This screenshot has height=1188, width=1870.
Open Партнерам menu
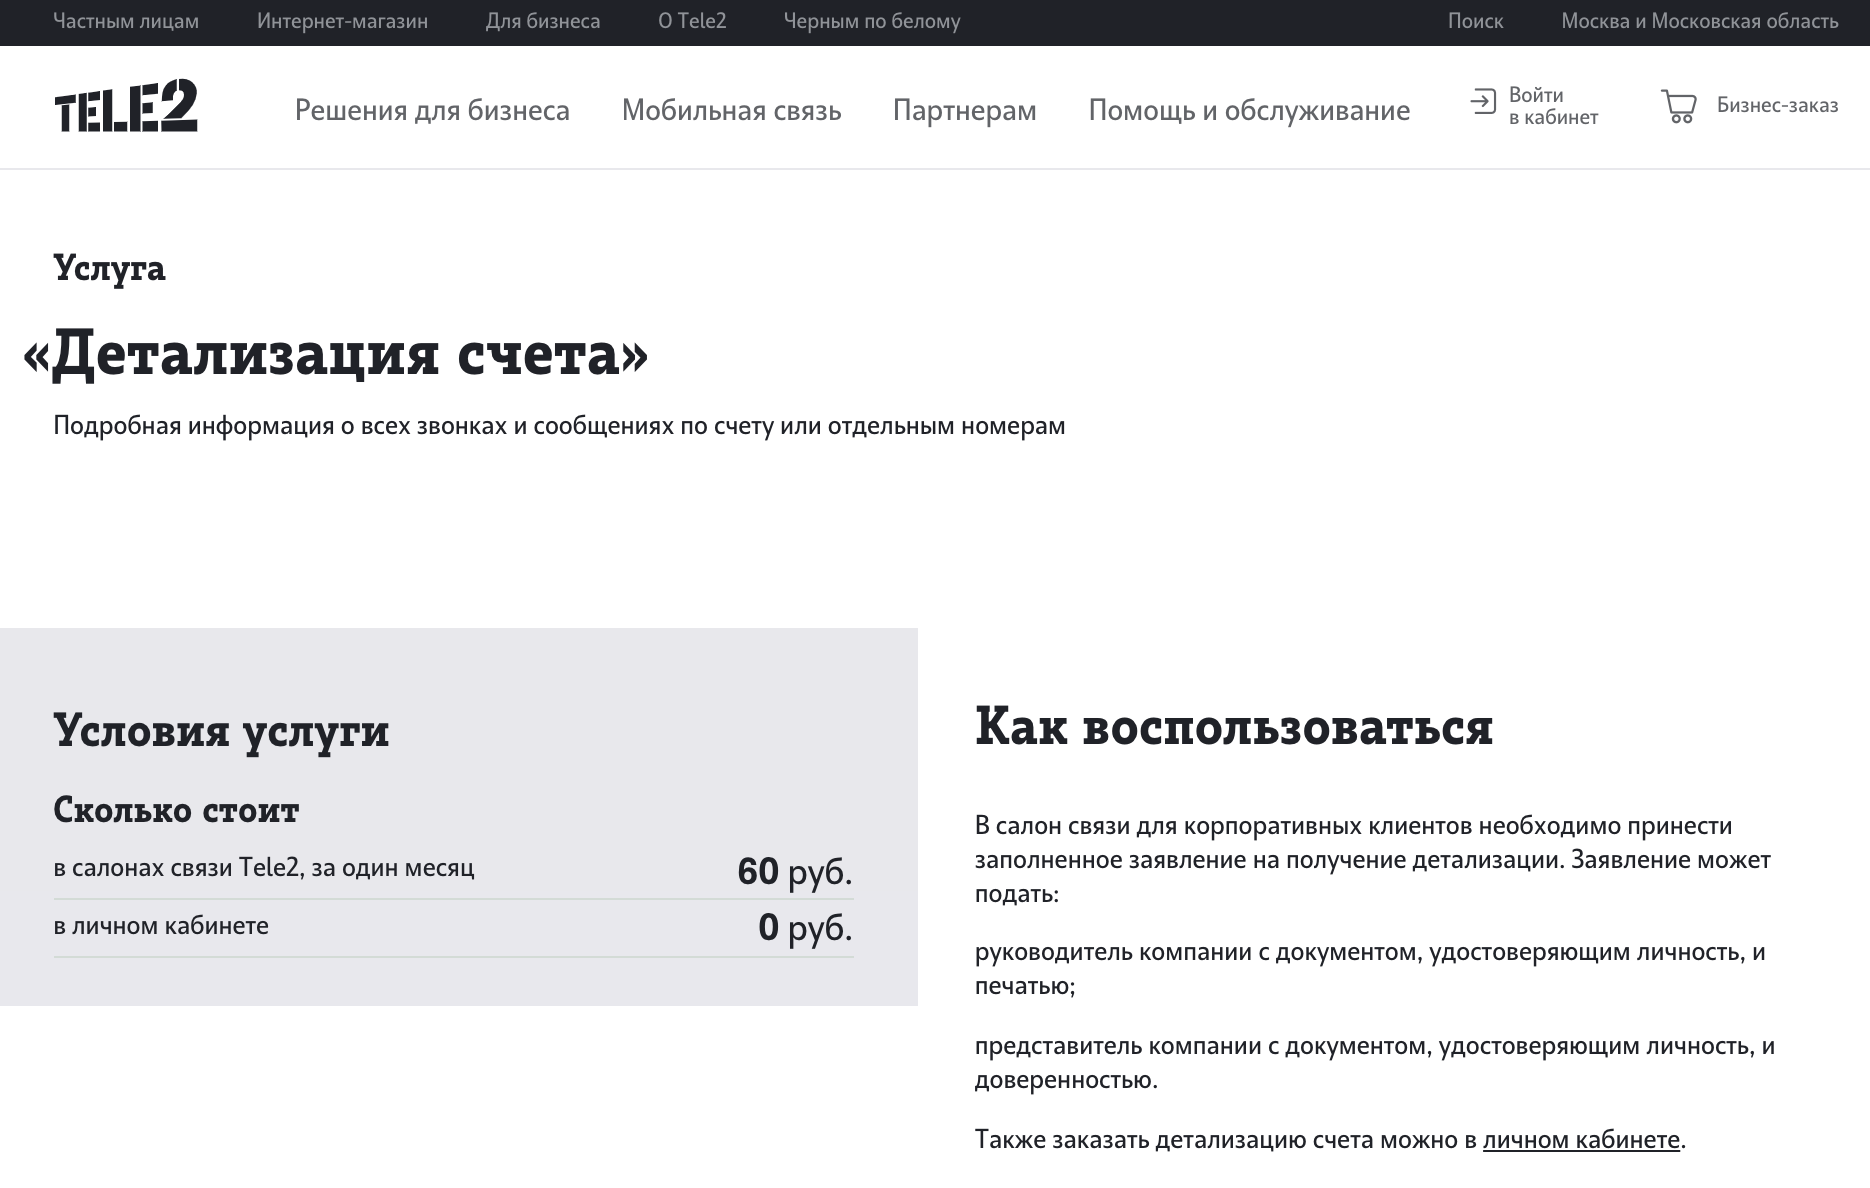[965, 110]
